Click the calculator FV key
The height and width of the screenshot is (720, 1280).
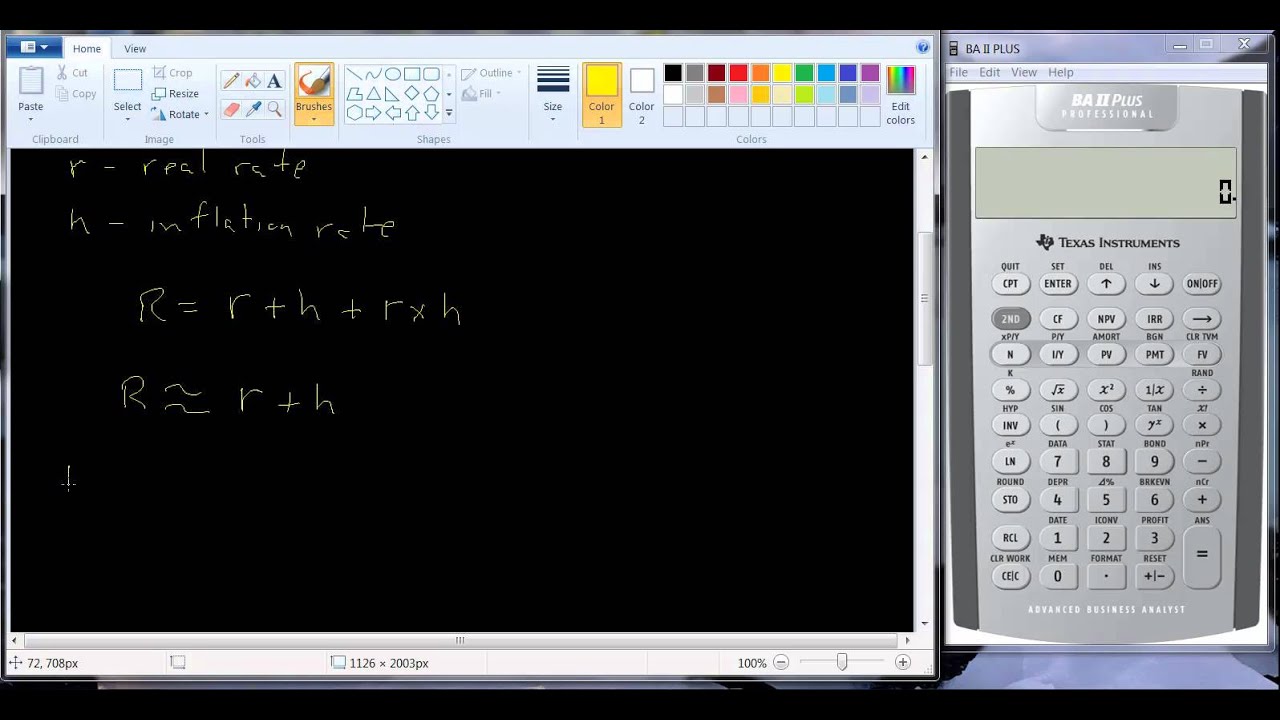click(1202, 355)
